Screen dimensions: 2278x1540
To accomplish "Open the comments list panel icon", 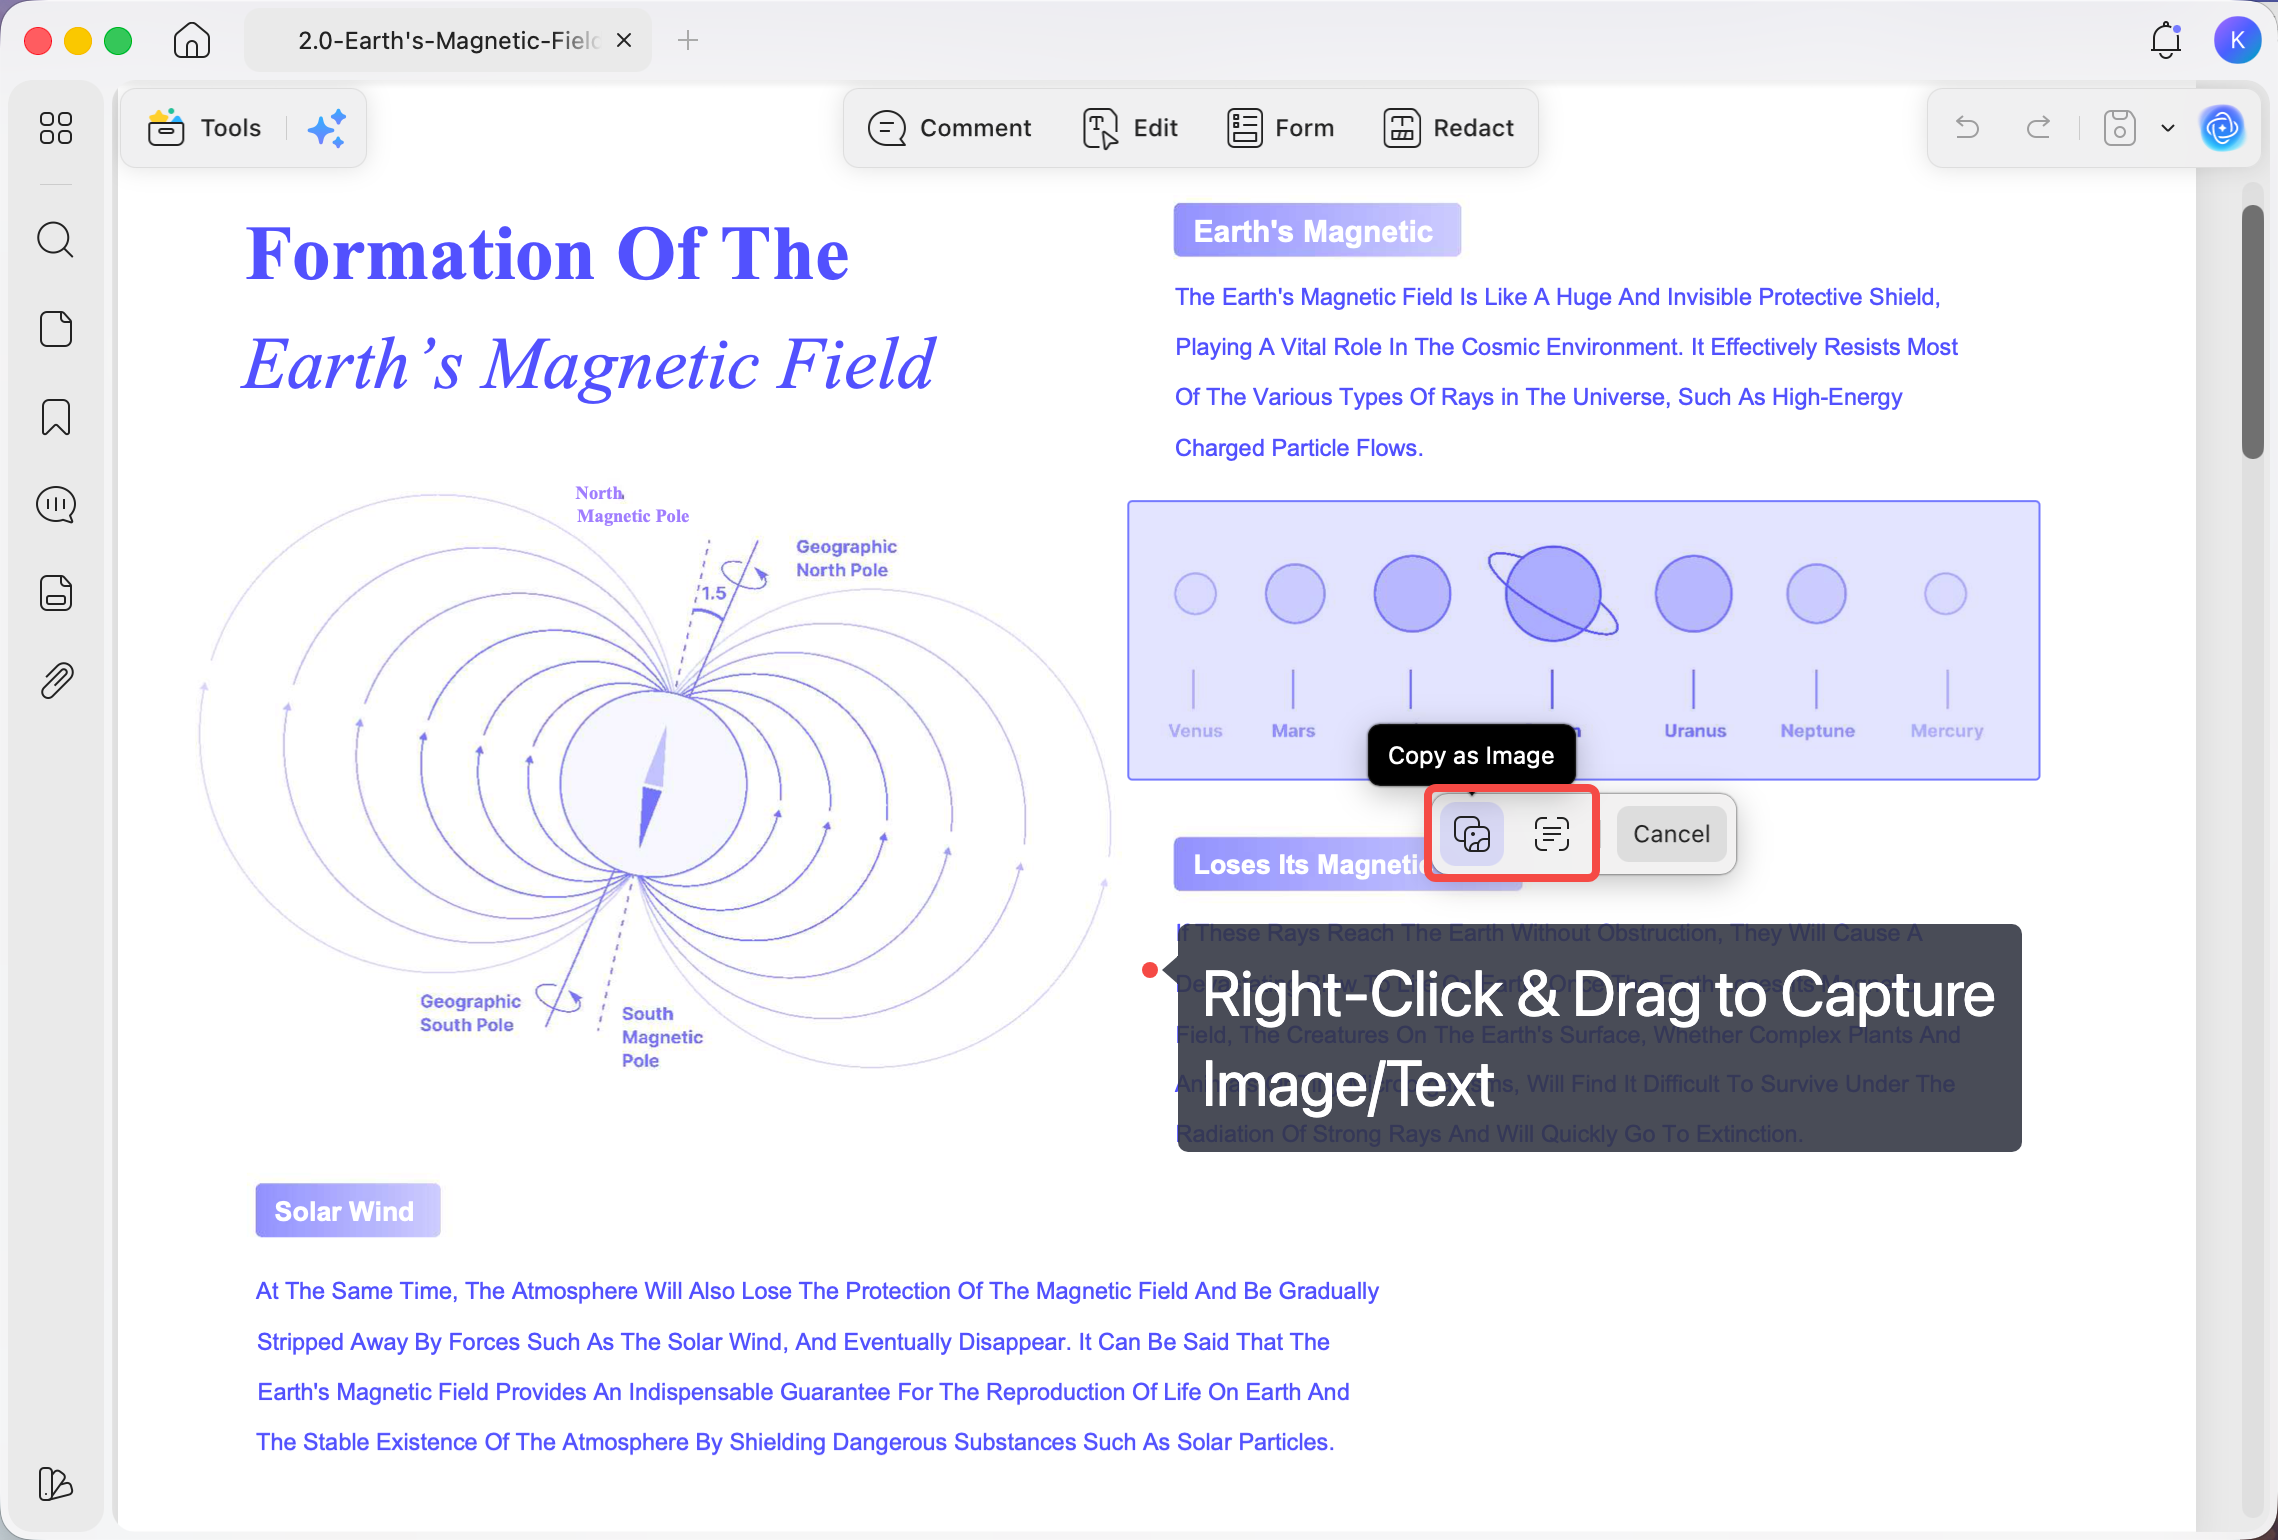I will point(56,505).
